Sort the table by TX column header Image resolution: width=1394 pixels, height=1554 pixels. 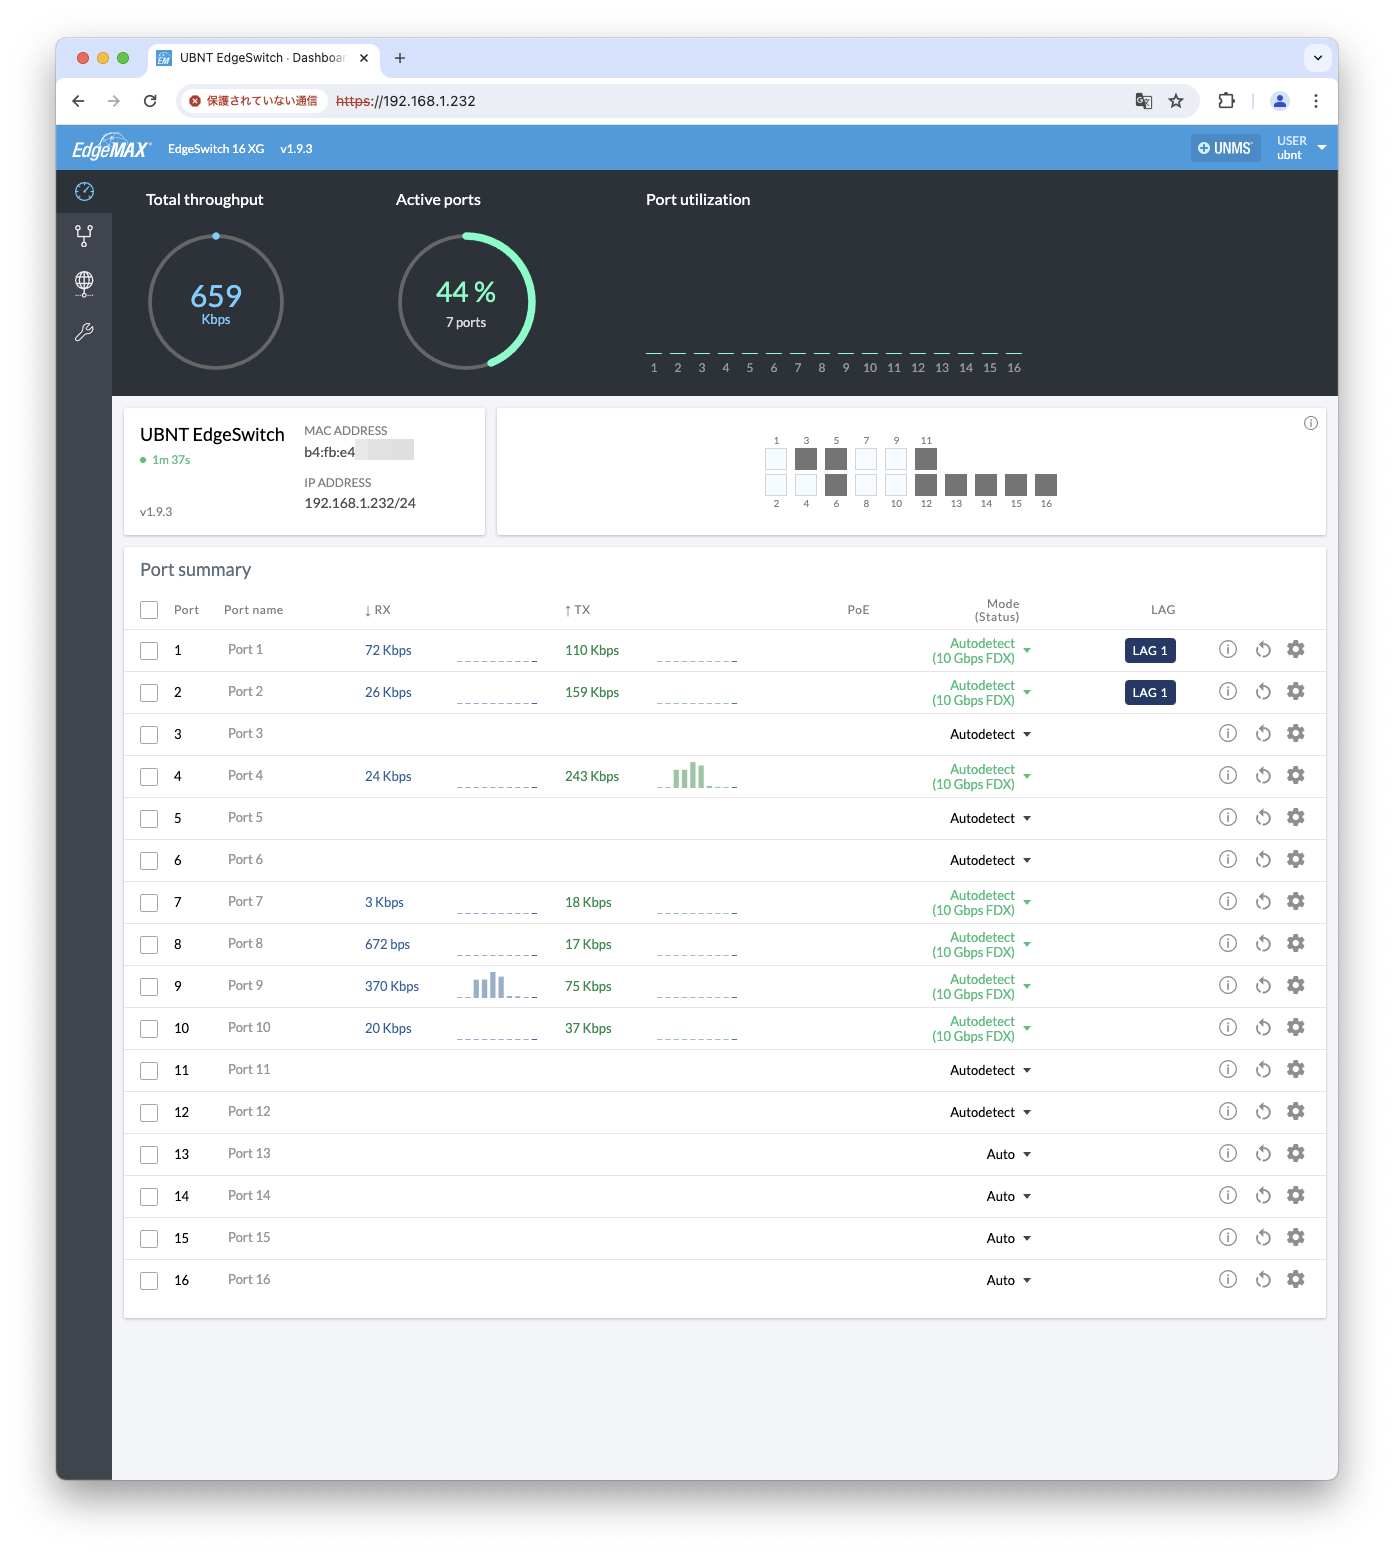[578, 610]
